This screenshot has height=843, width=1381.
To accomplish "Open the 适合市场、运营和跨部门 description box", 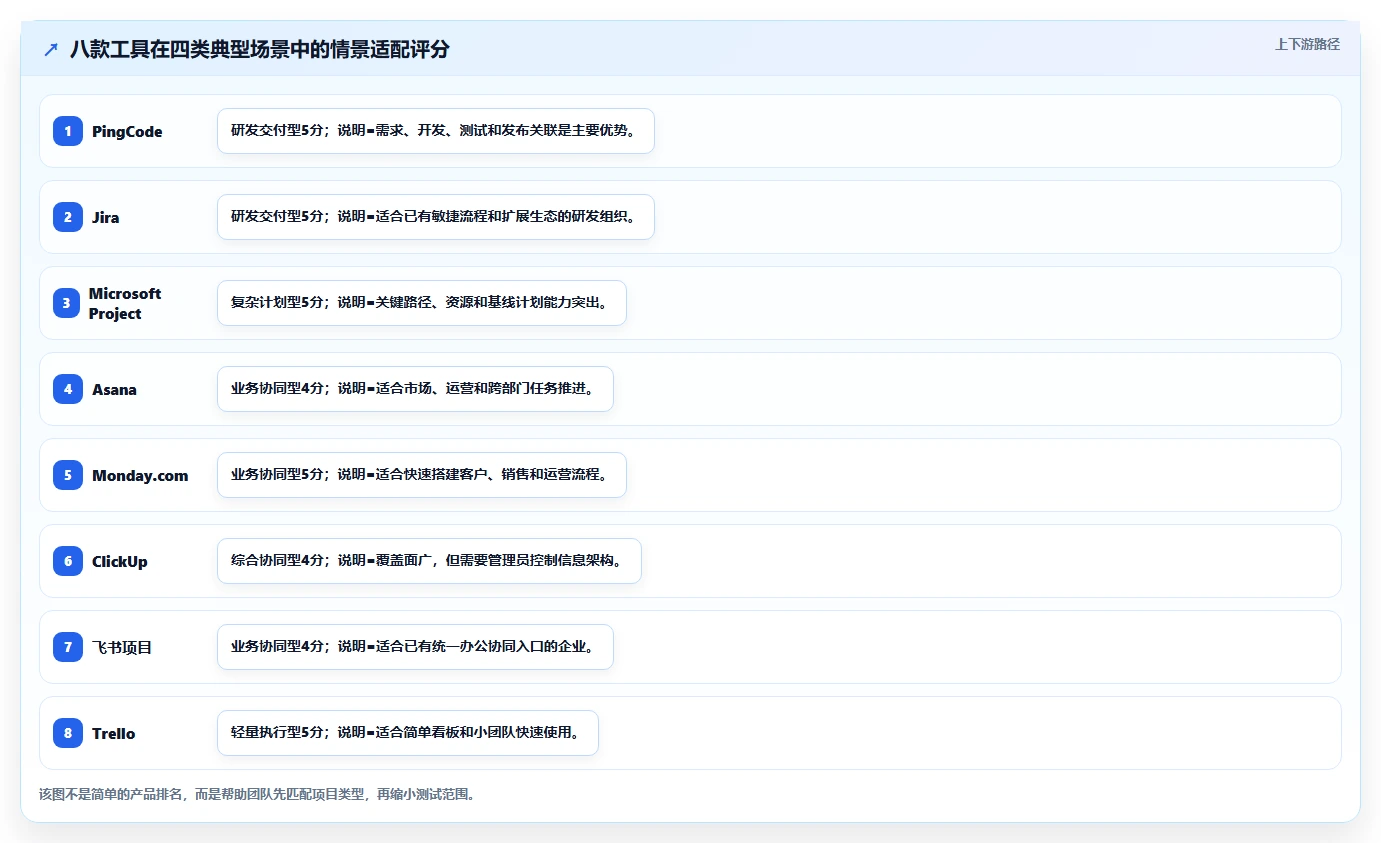I will click(415, 389).
